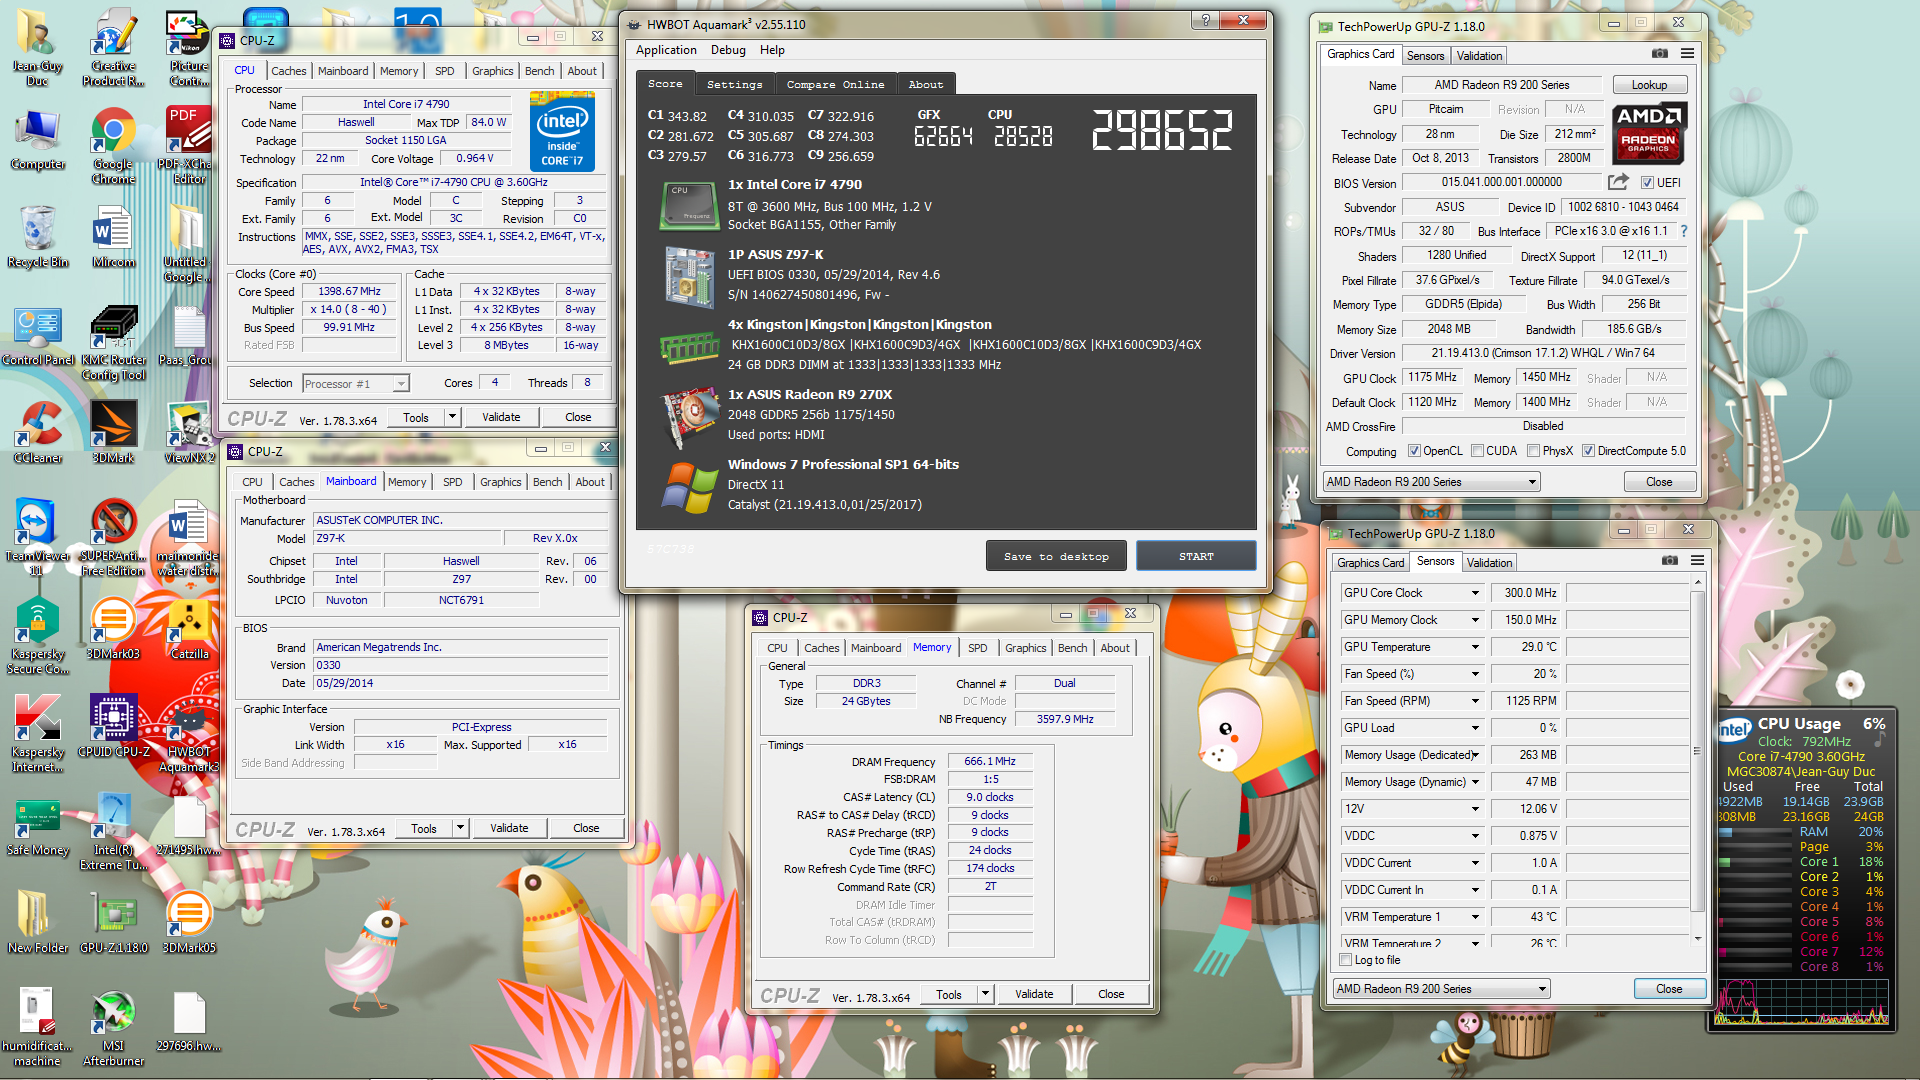Open the Catzilla desktop shortcut
Screen dimensions: 1920x1080
(189, 628)
